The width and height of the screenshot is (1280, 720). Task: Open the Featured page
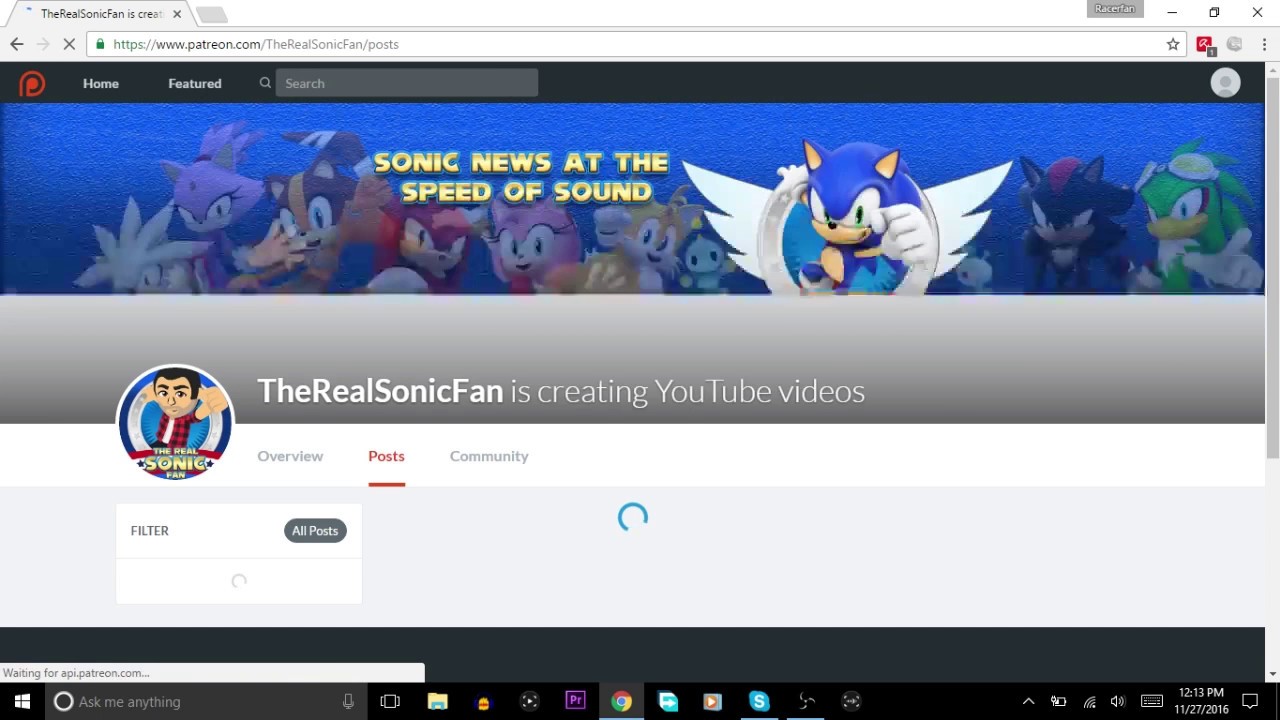(x=195, y=83)
